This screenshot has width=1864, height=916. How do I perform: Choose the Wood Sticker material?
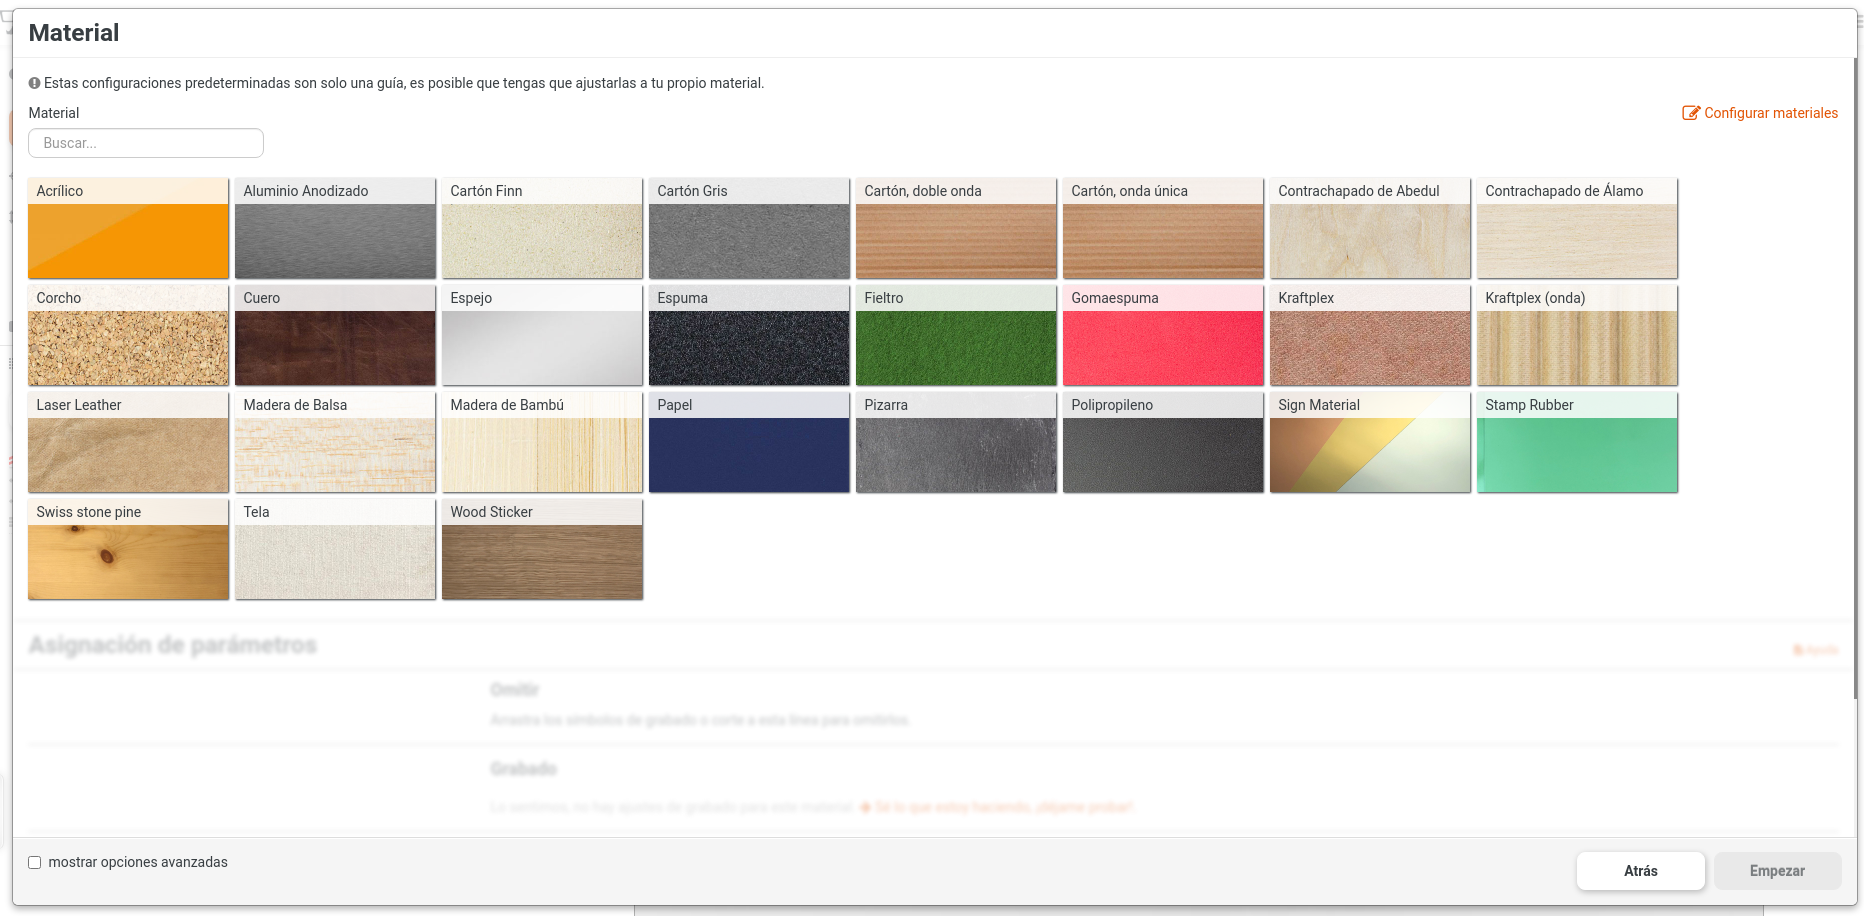pyautogui.click(x=542, y=550)
